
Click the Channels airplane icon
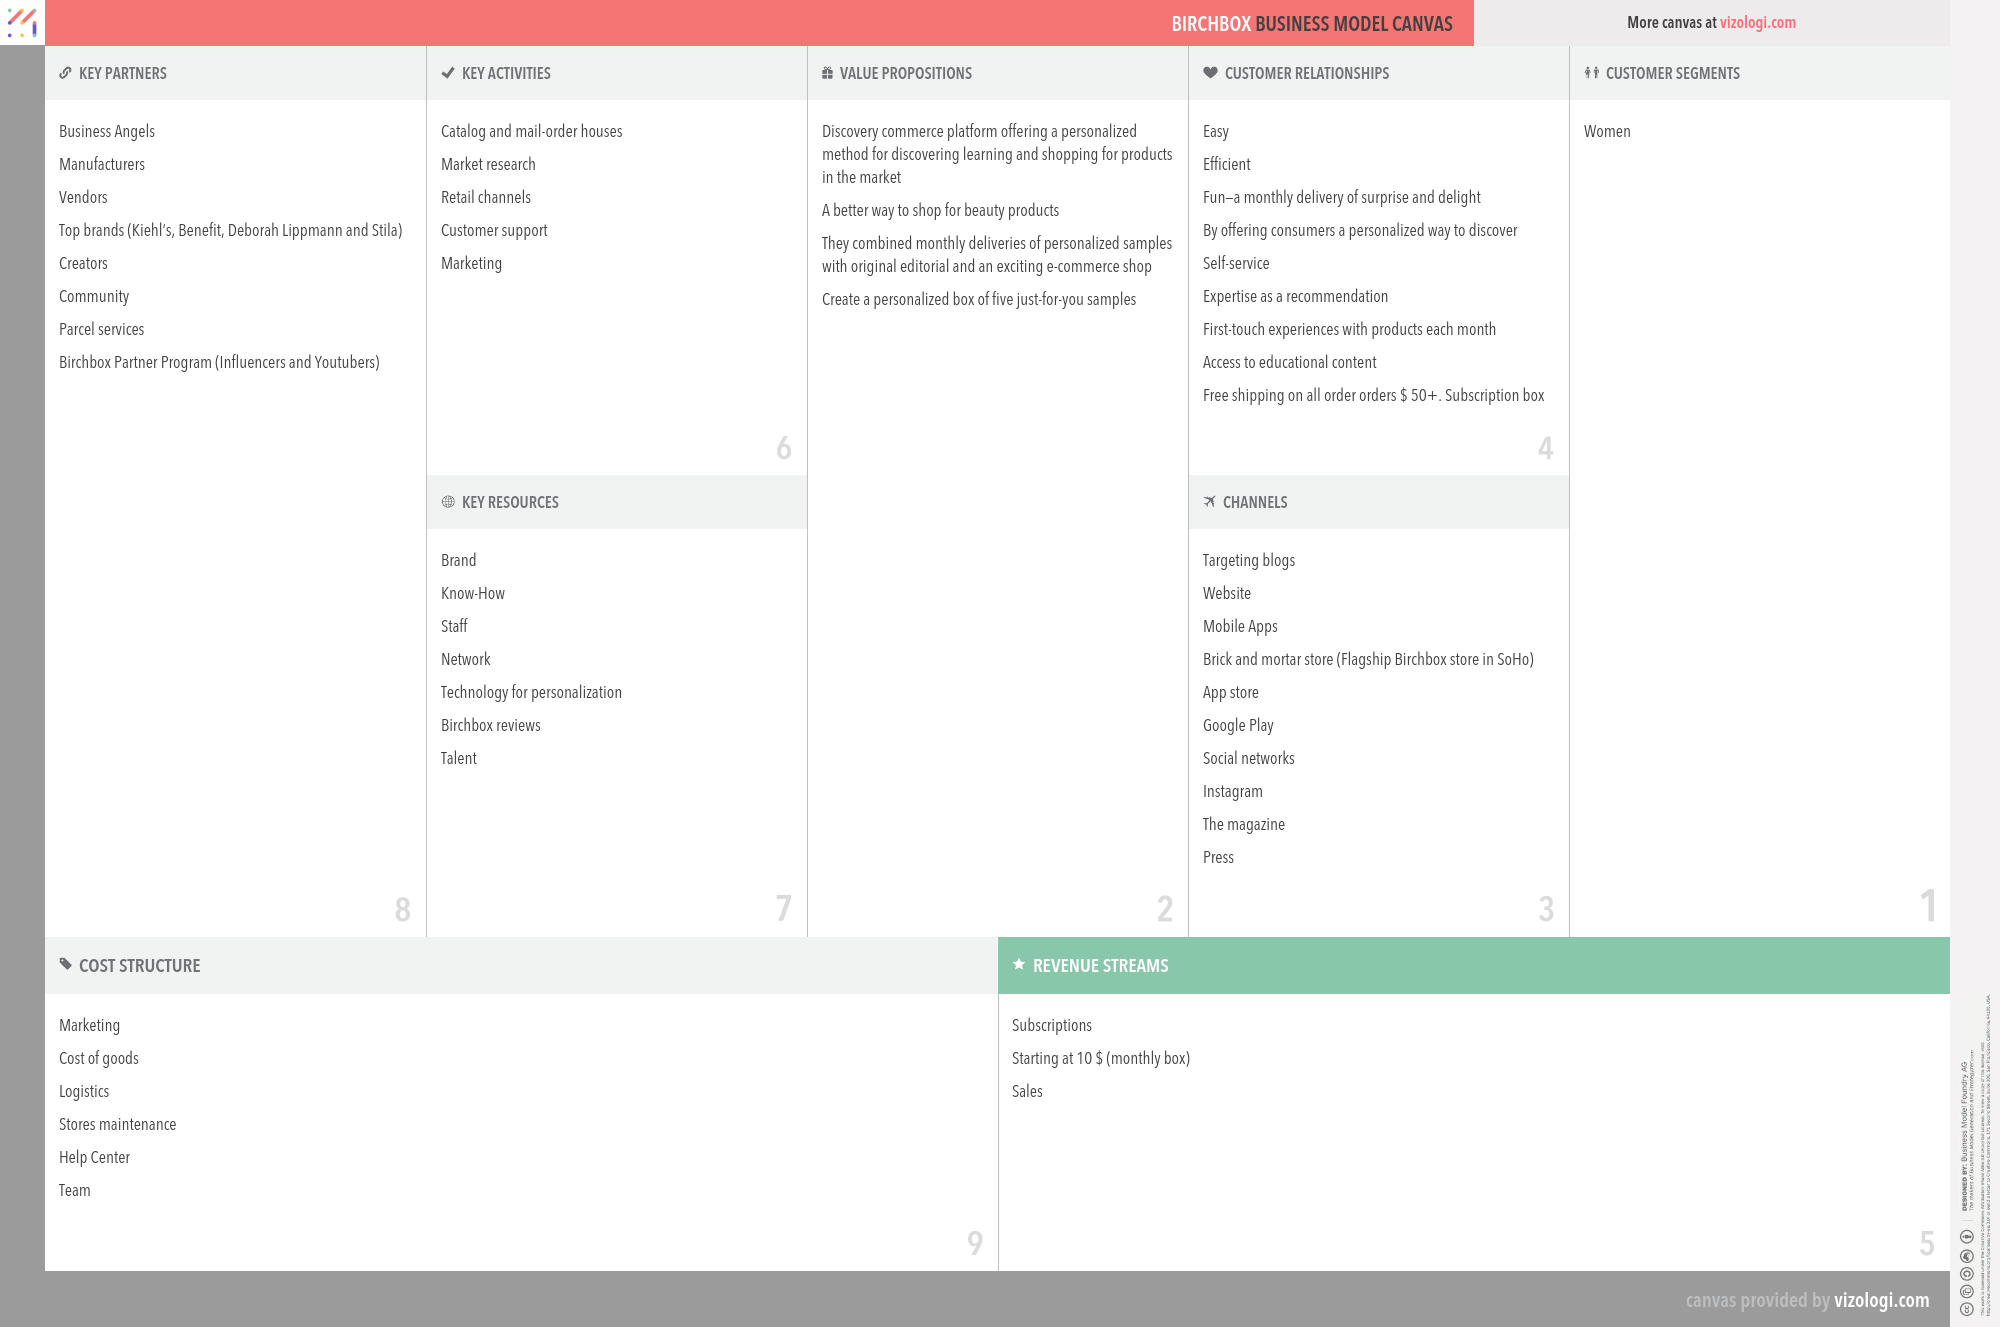(1209, 502)
